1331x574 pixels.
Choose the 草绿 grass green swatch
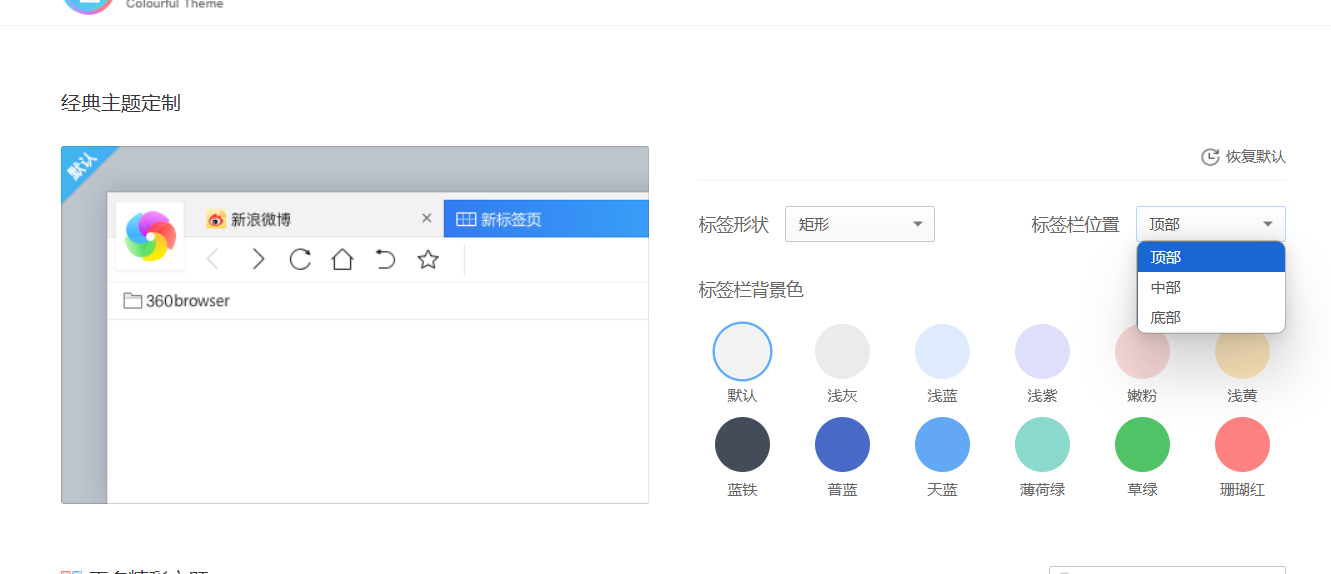coord(1142,445)
